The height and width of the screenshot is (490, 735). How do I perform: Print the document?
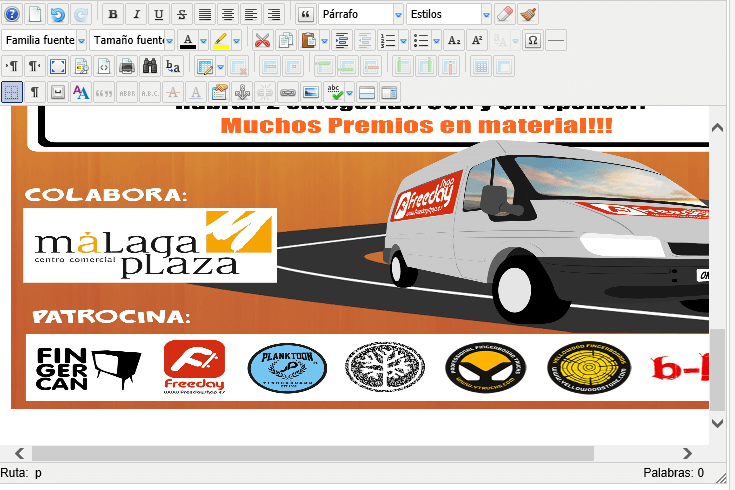(x=127, y=66)
